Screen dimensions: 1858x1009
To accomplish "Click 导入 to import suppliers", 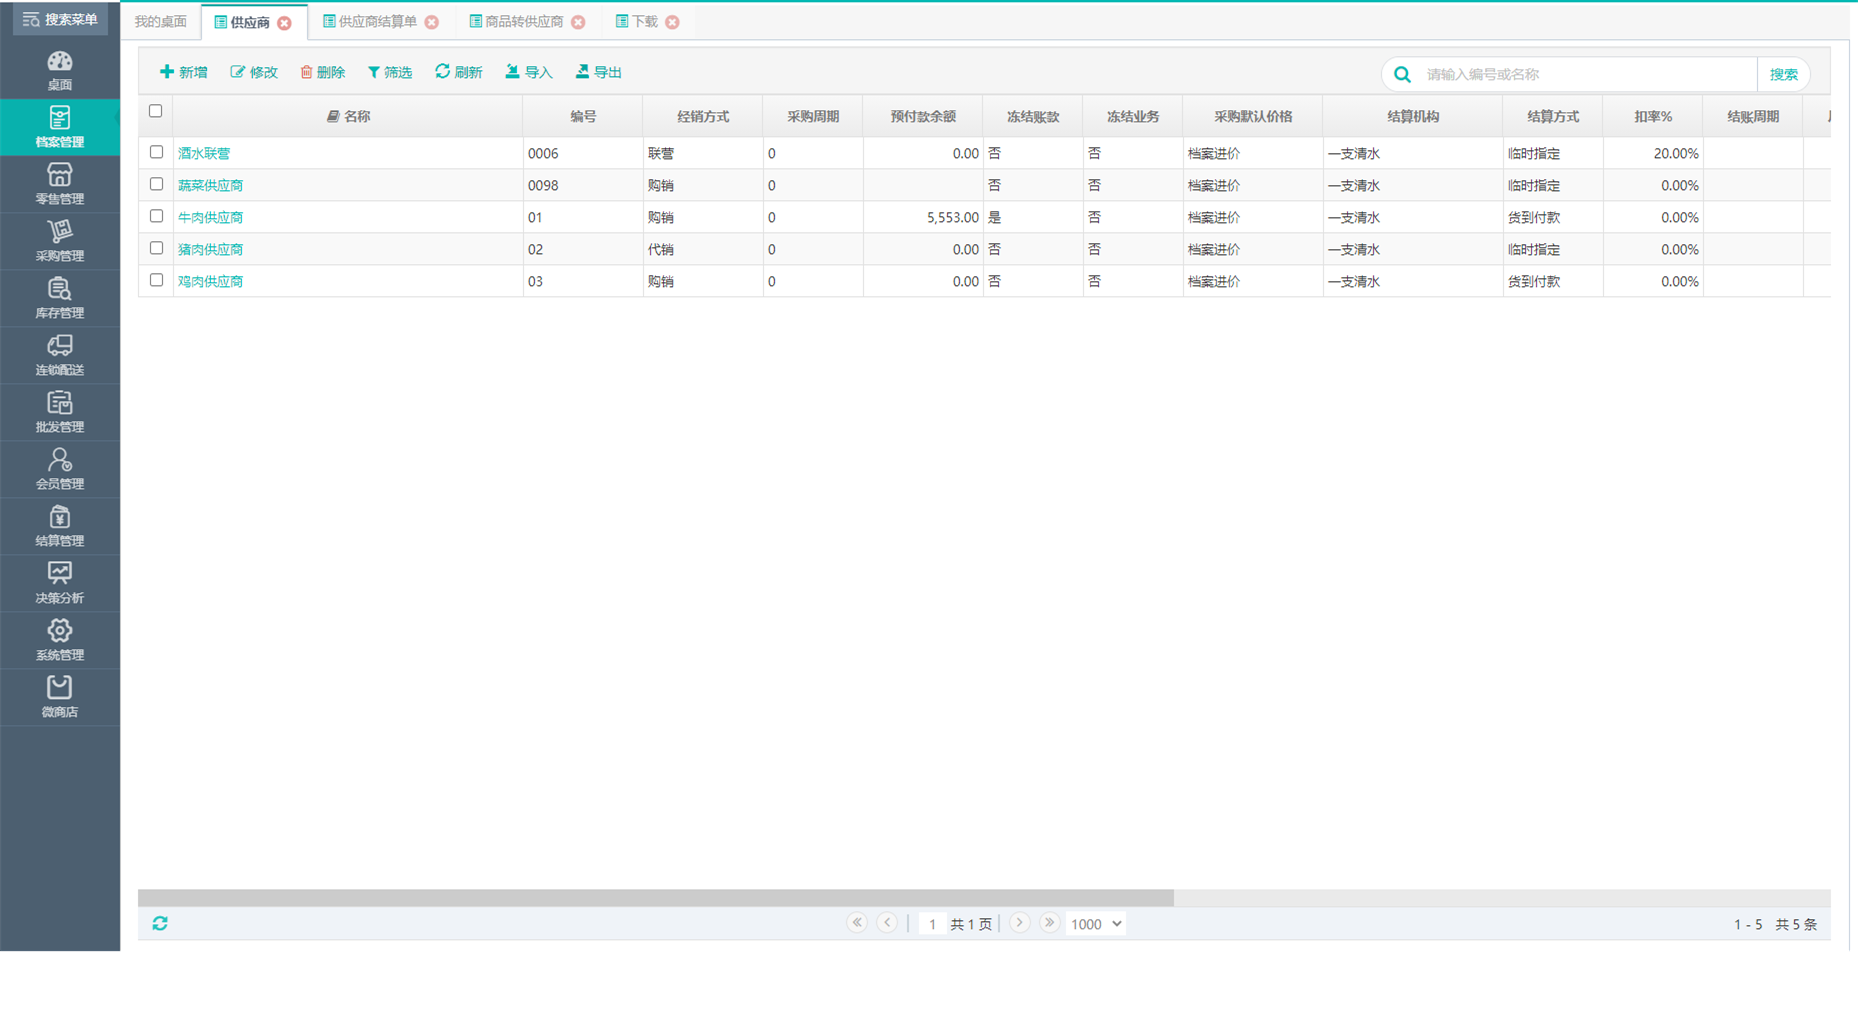I will 529,72.
